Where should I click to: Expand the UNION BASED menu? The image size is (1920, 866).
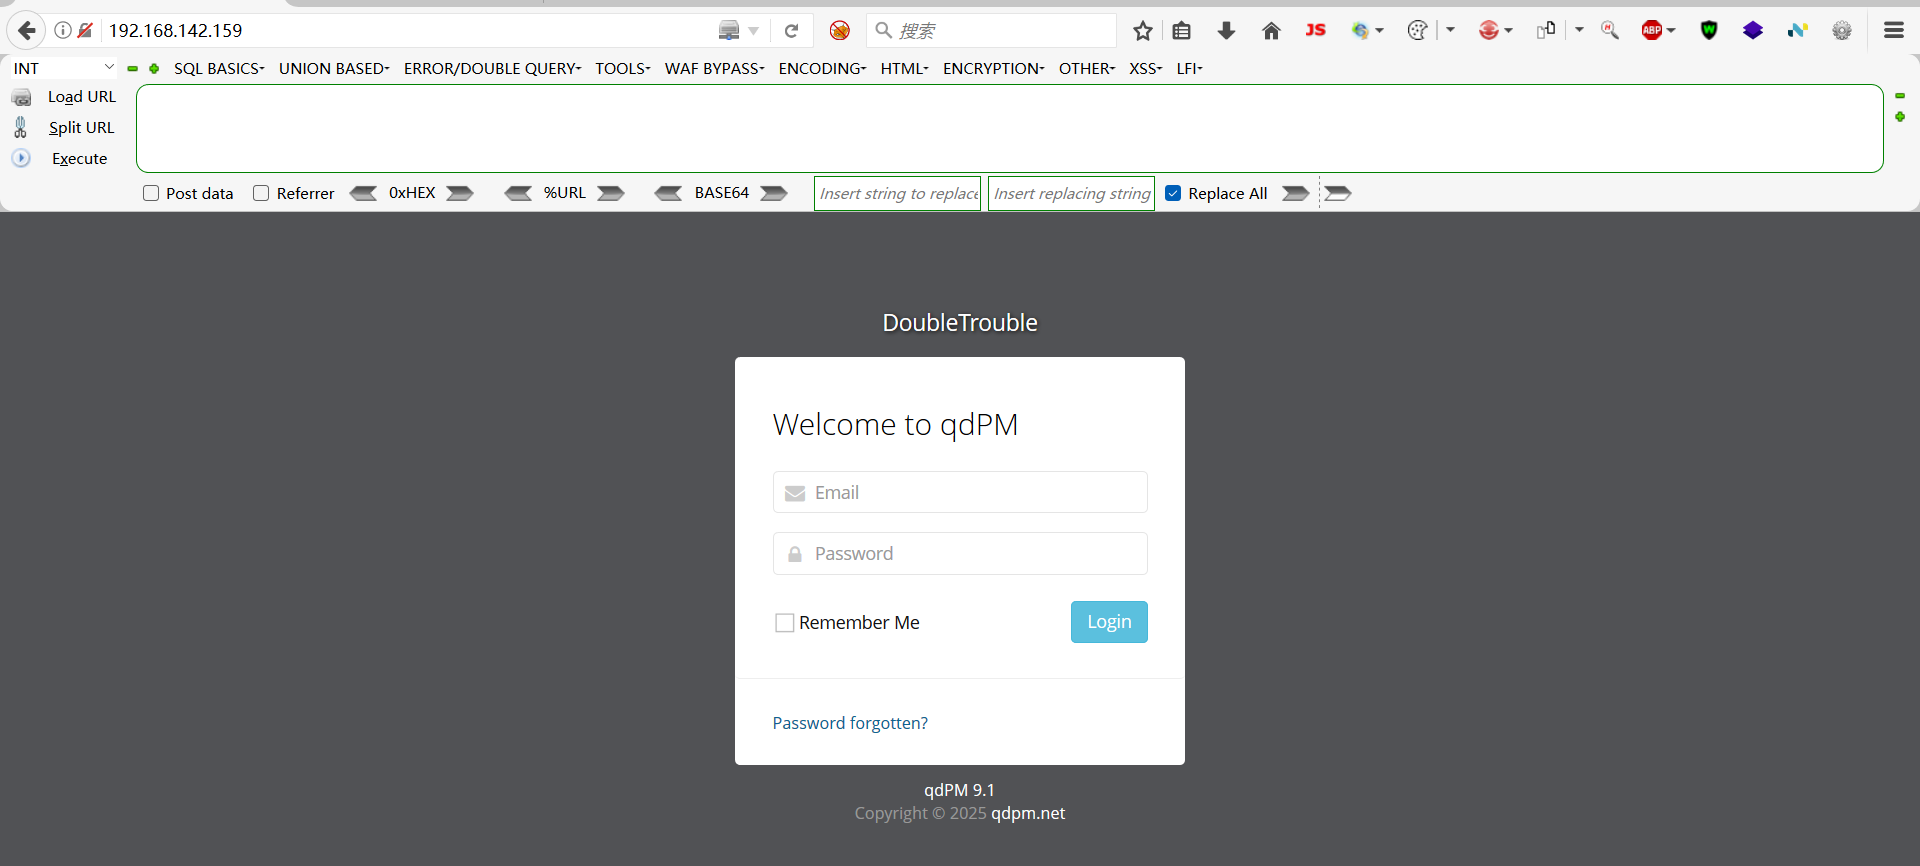pos(334,68)
